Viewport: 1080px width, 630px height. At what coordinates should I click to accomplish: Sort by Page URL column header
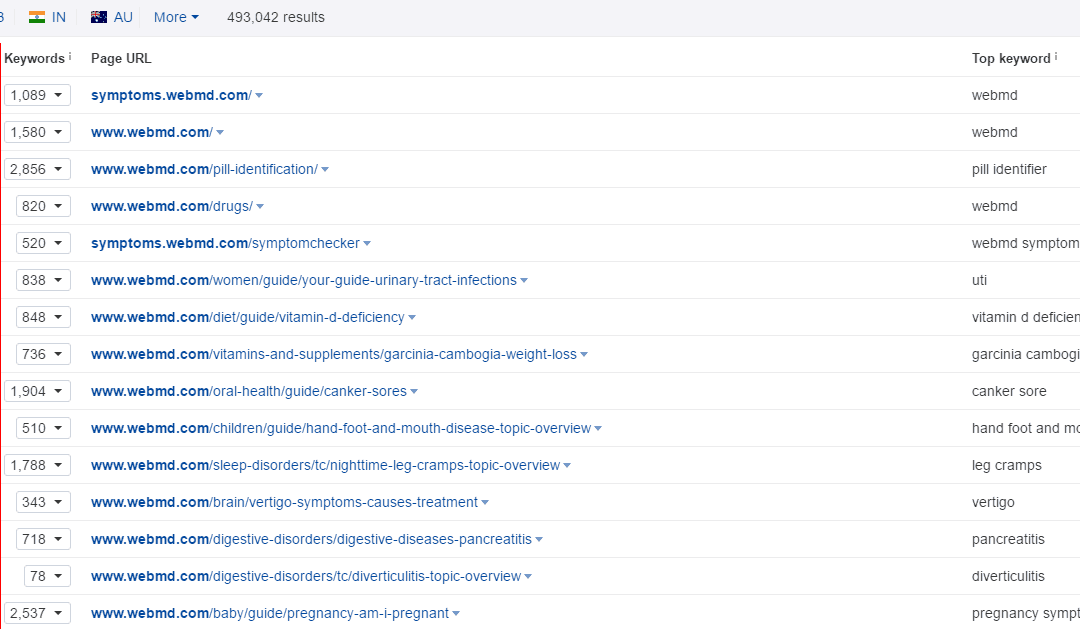121,58
